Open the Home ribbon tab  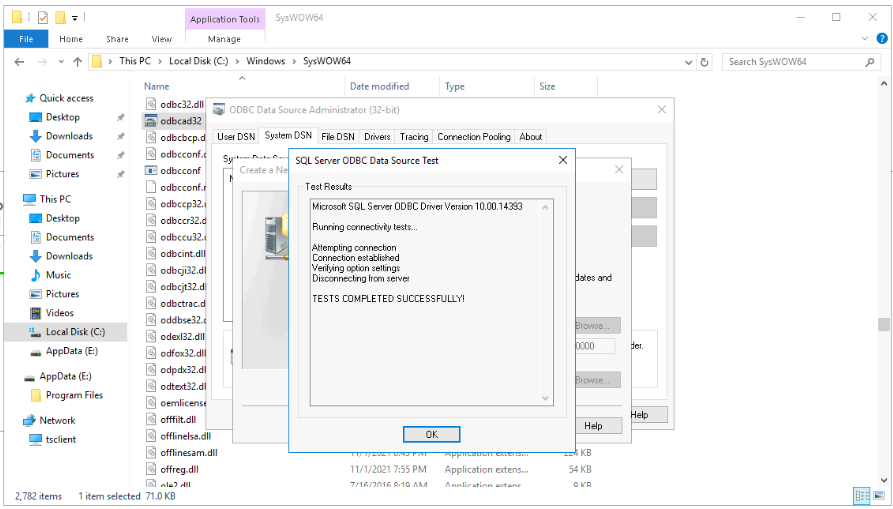click(71, 39)
